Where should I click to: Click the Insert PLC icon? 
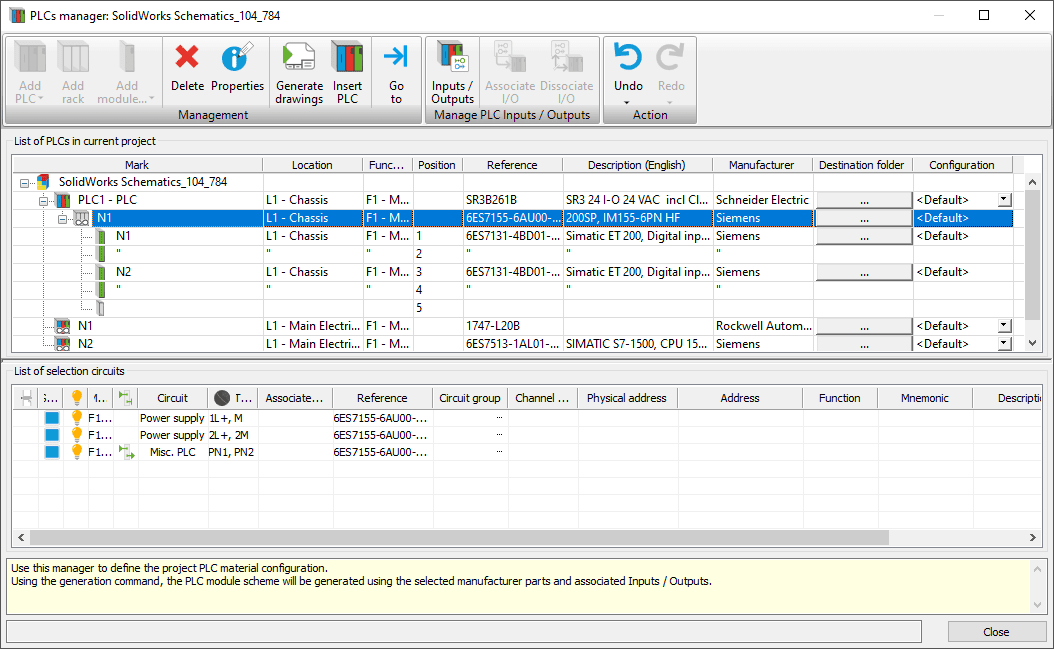click(x=347, y=57)
